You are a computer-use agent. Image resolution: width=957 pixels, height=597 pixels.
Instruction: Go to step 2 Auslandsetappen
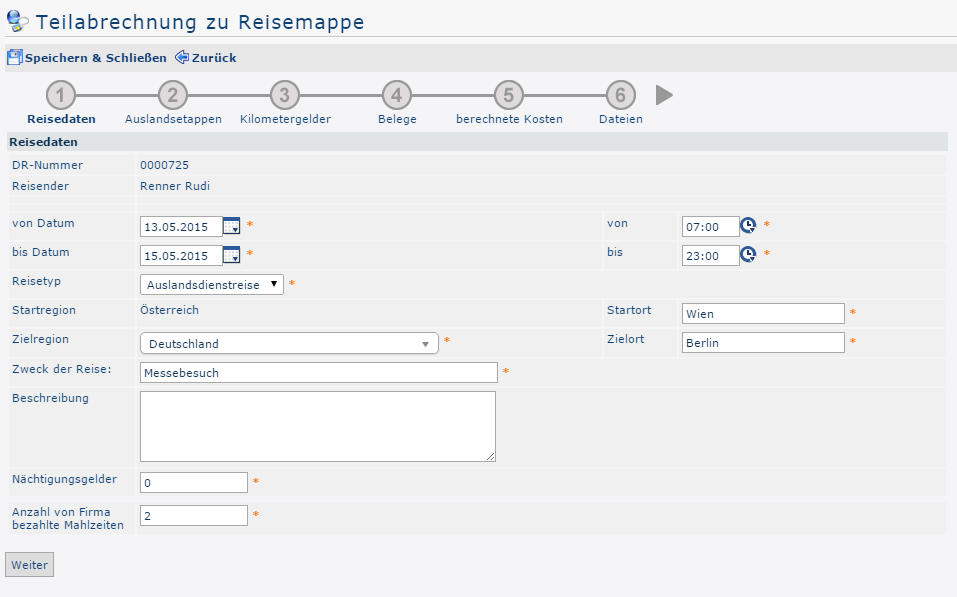(x=172, y=96)
